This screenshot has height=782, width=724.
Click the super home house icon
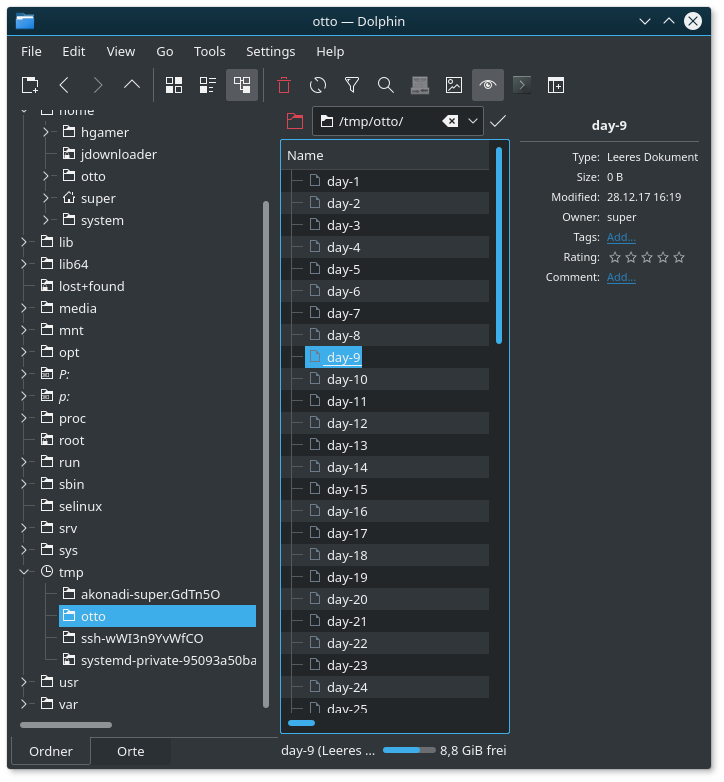[x=69, y=197]
